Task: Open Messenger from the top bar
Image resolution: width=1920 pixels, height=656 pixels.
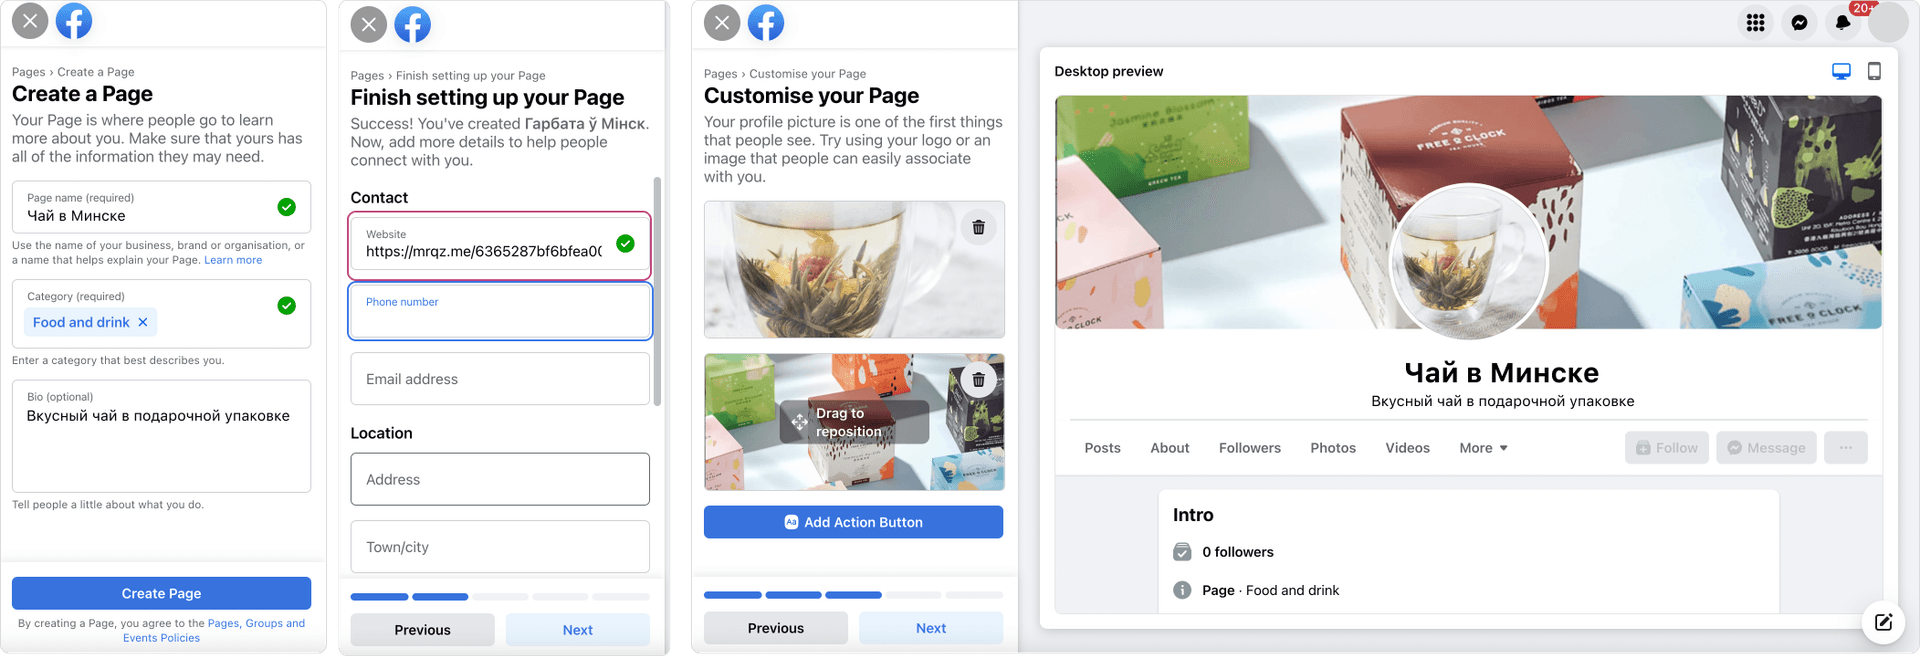Action: (x=1799, y=22)
